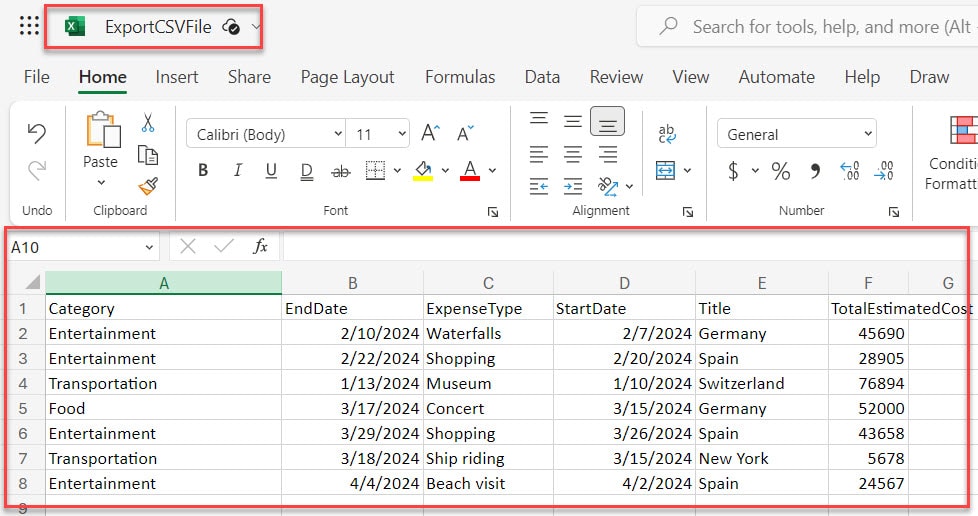Toggle Strikethrough formatting

[x=341, y=171]
